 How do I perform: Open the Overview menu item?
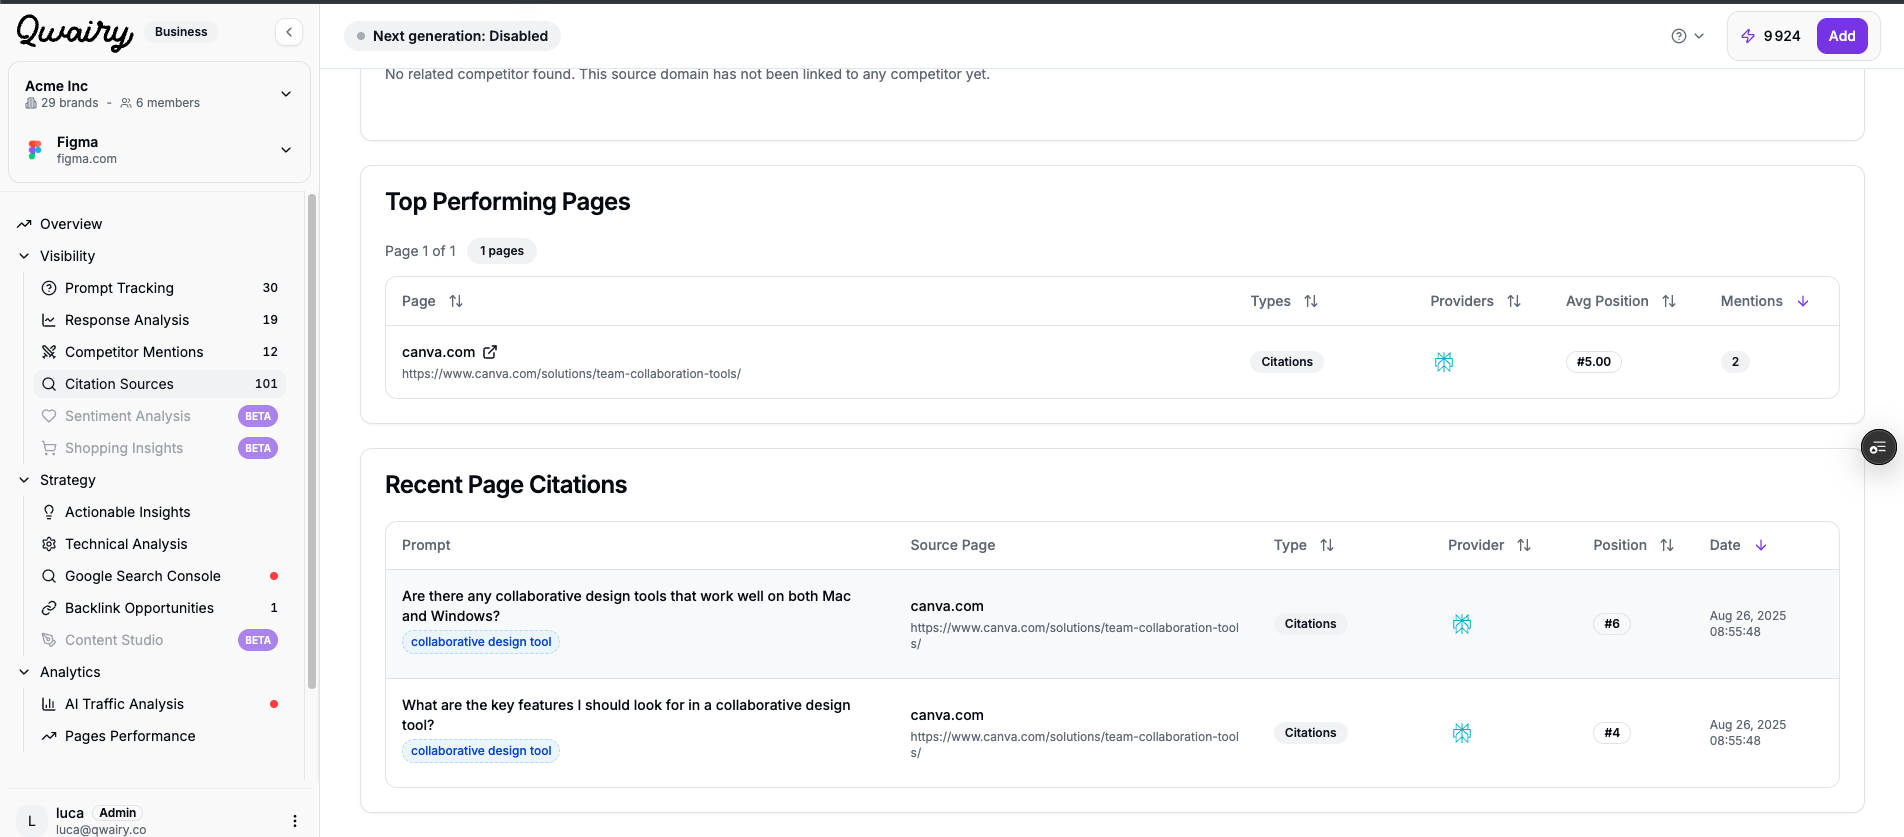(71, 224)
